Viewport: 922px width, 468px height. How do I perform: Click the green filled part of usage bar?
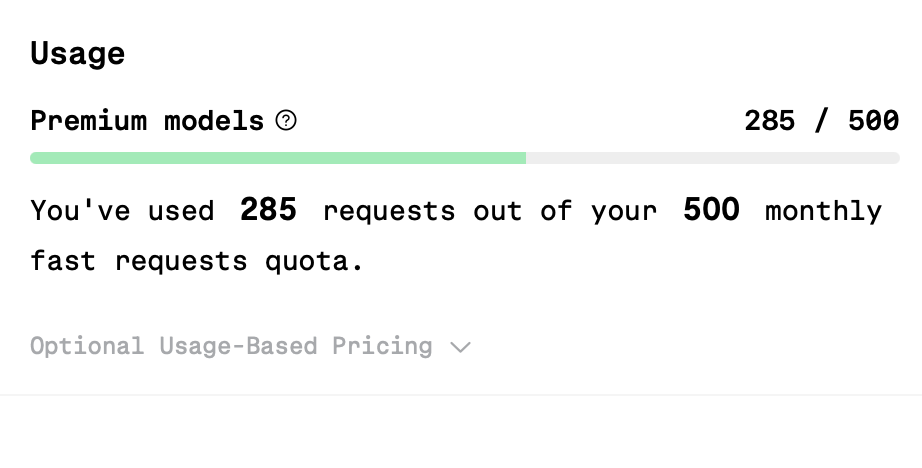click(x=278, y=158)
